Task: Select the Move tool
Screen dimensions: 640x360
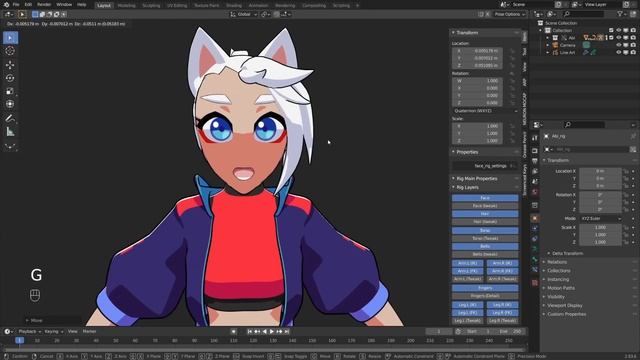Action: (x=10, y=64)
